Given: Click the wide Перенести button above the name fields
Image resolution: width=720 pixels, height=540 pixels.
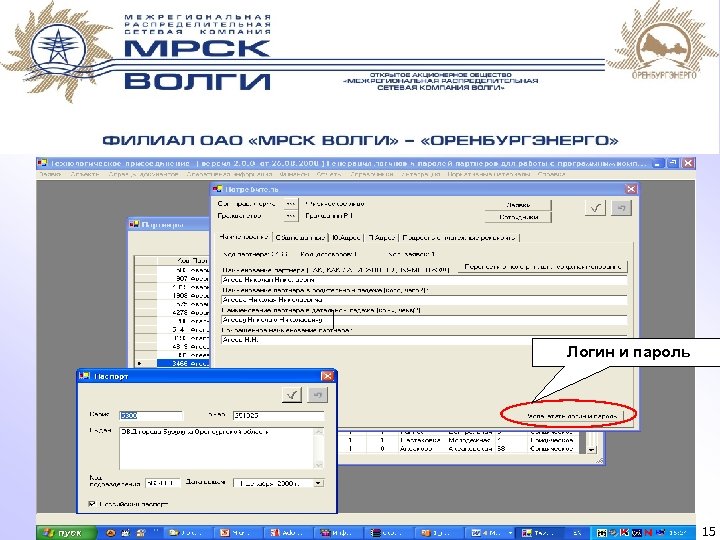Looking at the screenshot, I should coord(543,267).
